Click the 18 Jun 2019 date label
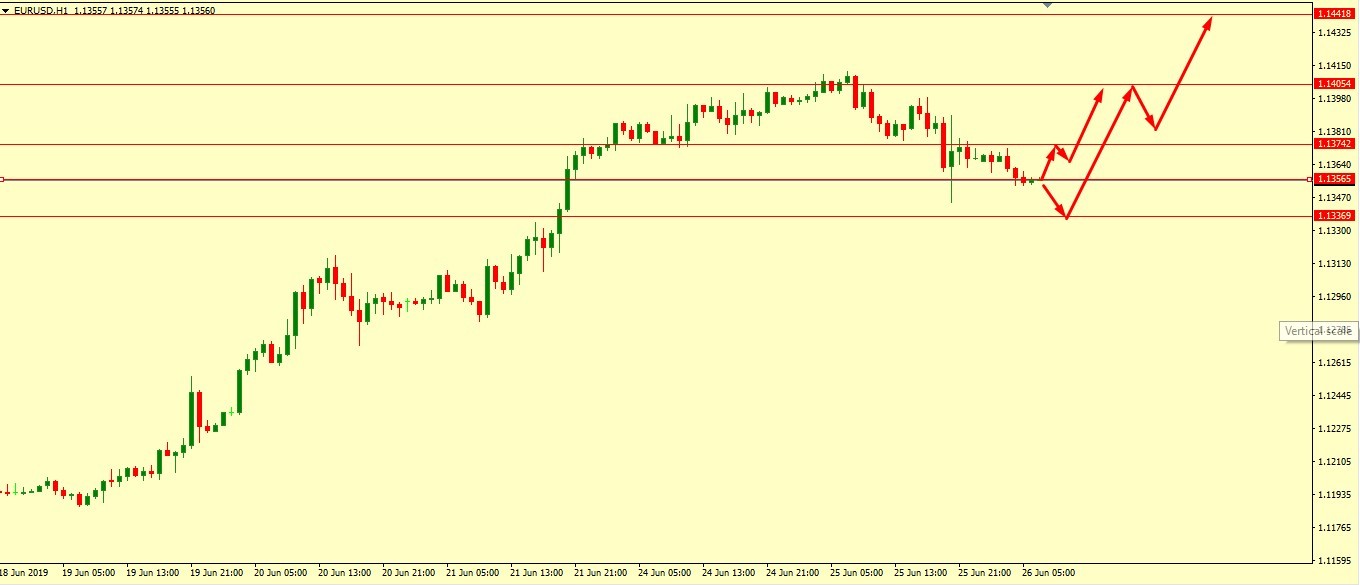This screenshot has height=585, width=1360. pyautogui.click(x=26, y=573)
